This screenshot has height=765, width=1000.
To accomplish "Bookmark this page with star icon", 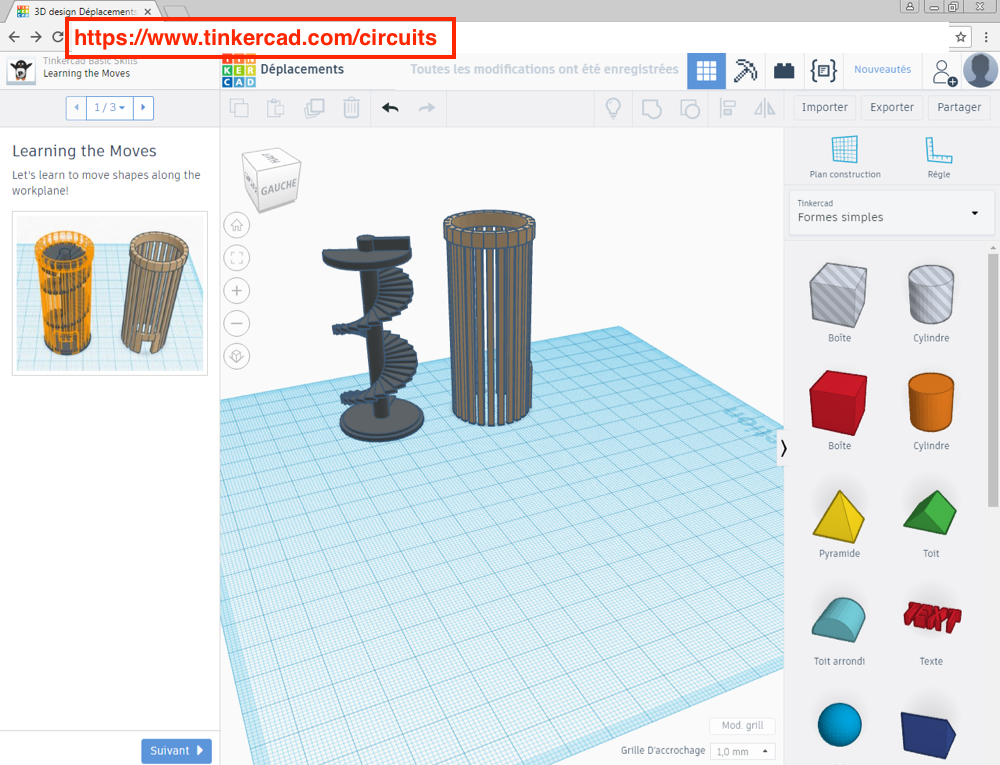I will pyautogui.click(x=960, y=37).
